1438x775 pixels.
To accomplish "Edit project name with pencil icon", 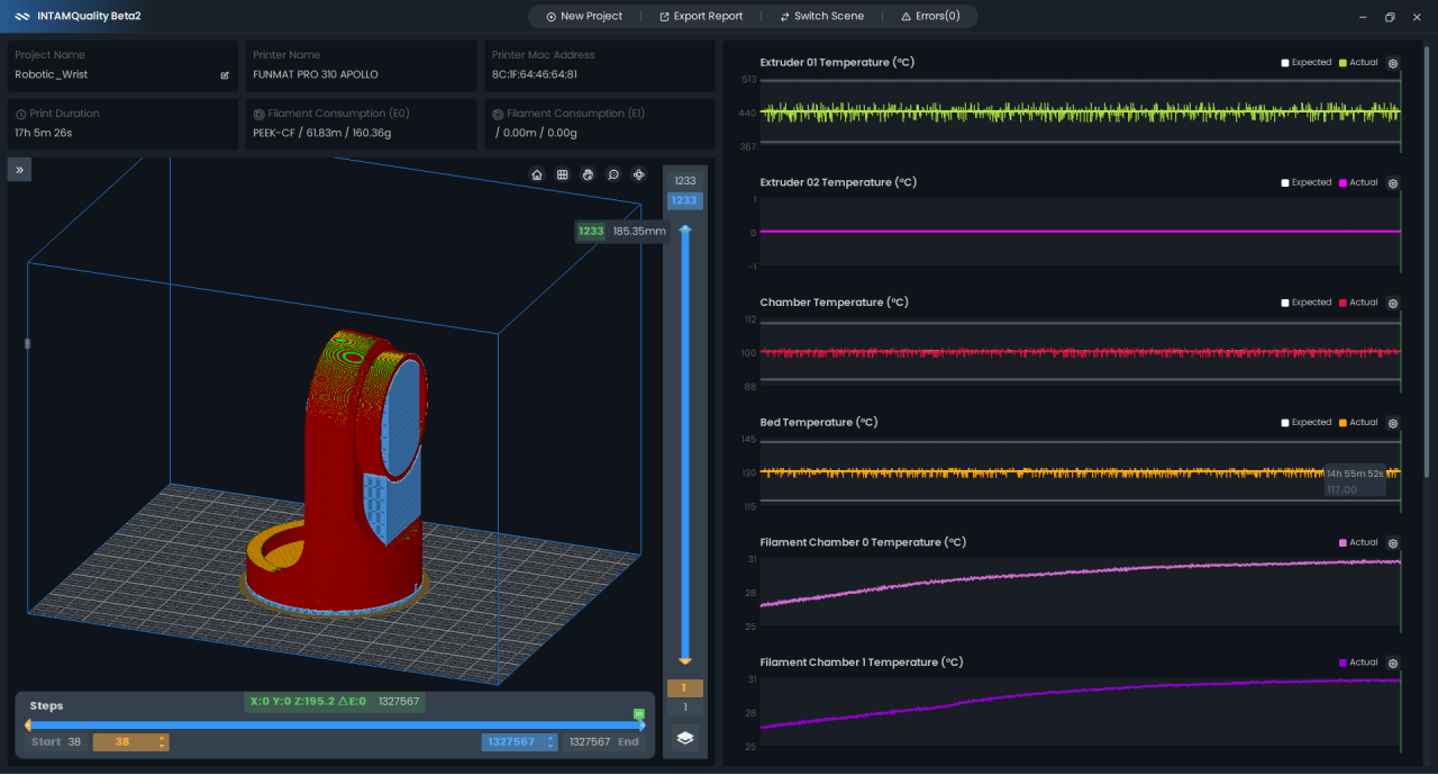I will (x=225, y=75).
